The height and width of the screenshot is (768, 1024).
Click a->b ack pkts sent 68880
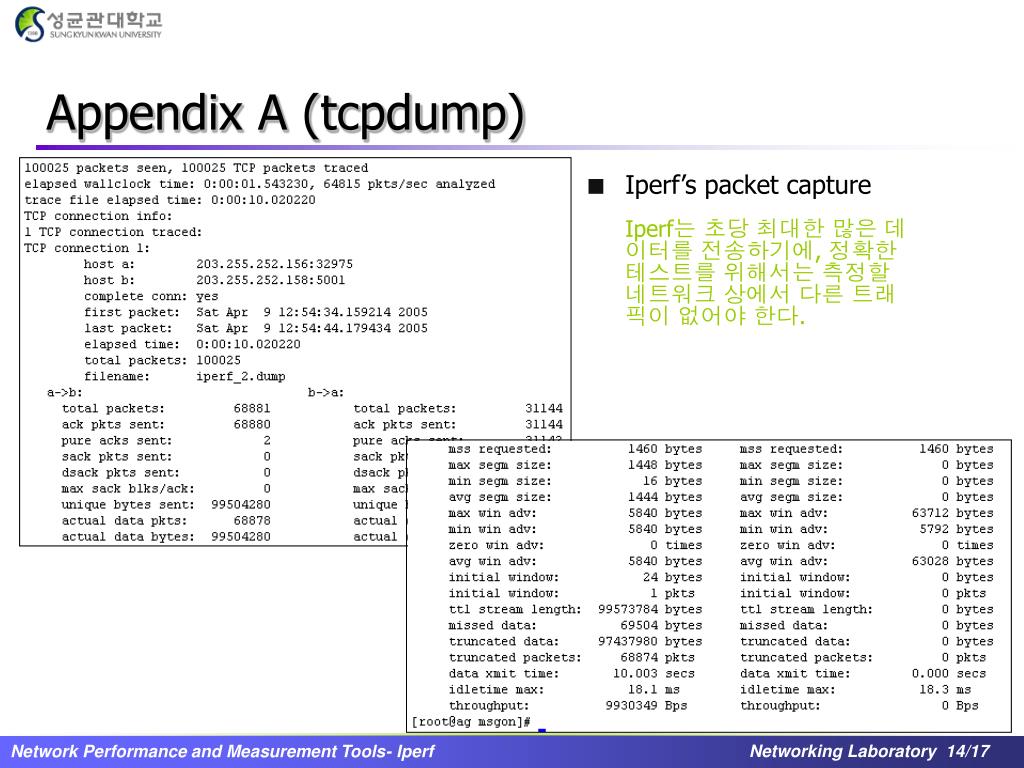coord(251,424)
